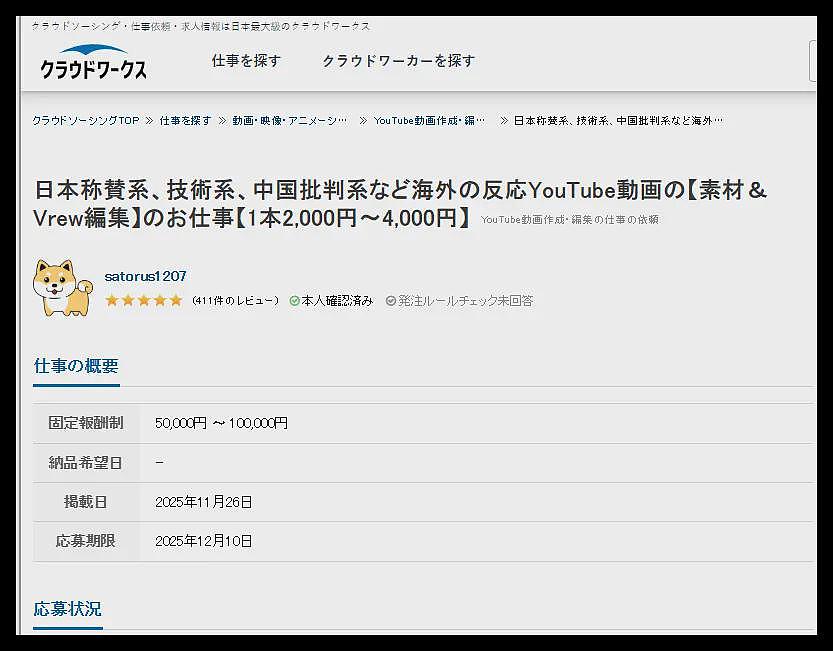Open 動画・映像・アニメーシ… breadcrumb
This screenshot has height=651, width=833.
point(290,121)
